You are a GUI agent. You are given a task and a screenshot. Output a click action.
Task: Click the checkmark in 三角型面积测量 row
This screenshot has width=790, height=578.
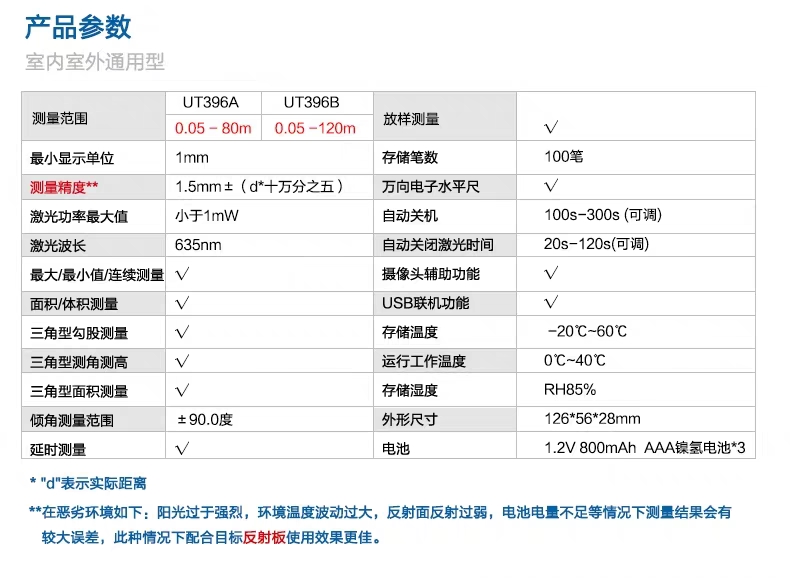182,391
